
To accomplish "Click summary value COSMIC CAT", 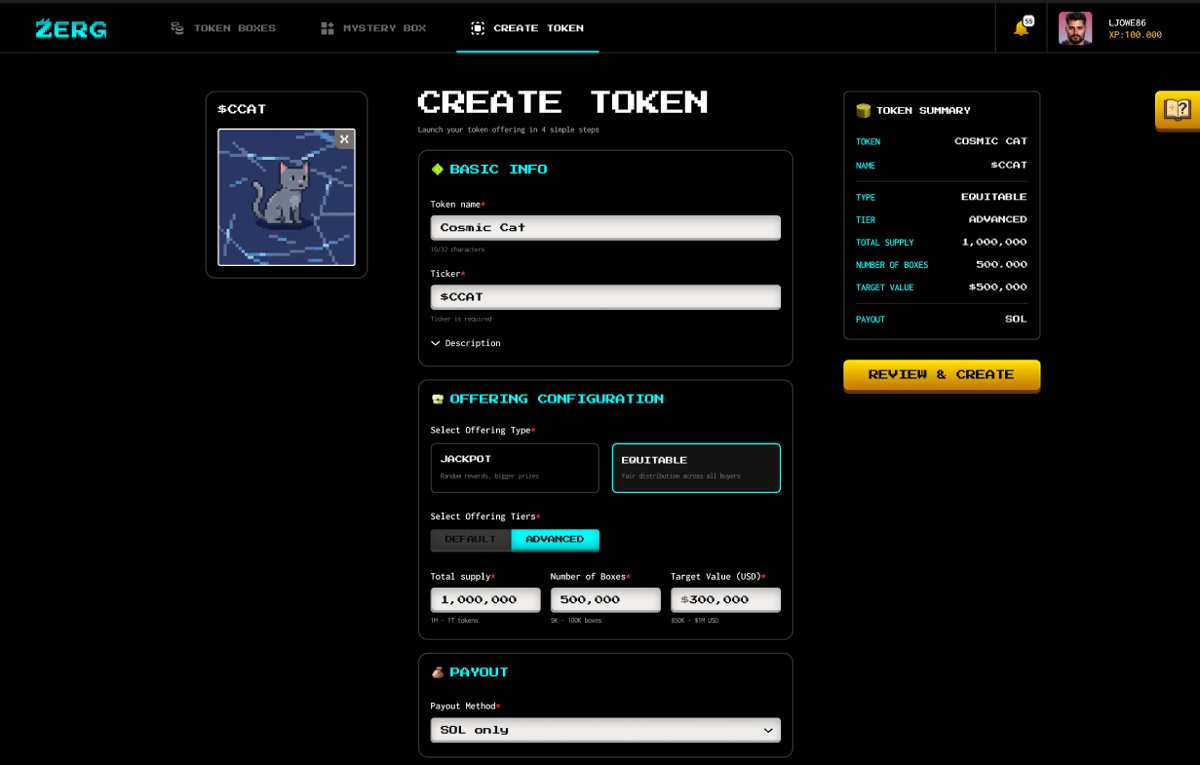I will 990,141.
